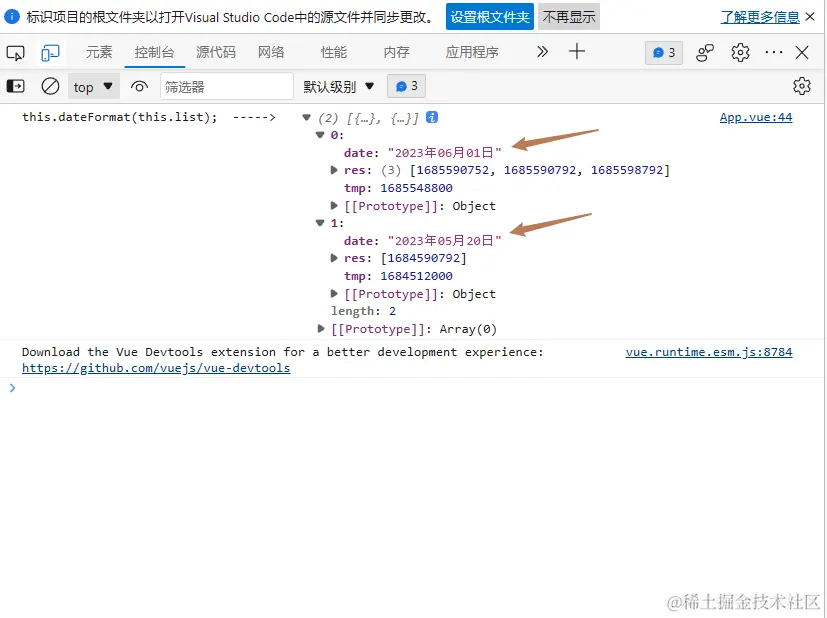
Task: Close the DevTools panel
Action: coord(802,52)
